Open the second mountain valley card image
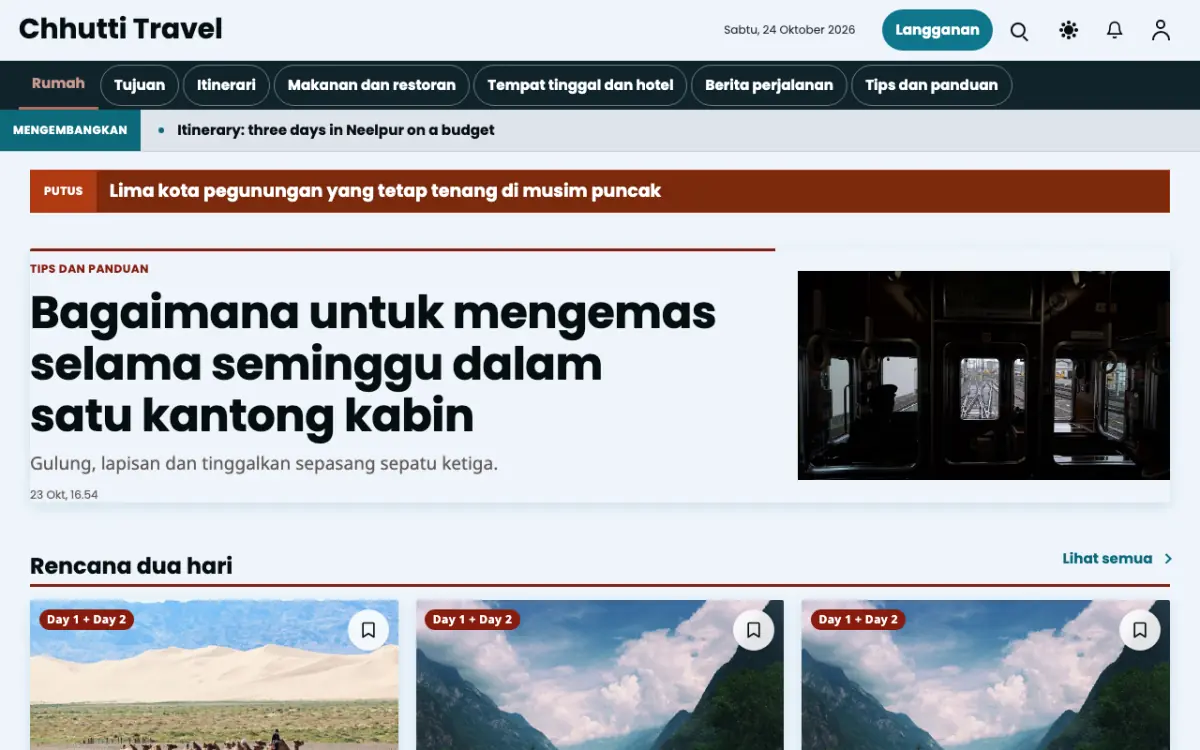This screenshot has height=750, width=1200. pyautogui.click(x=600, y=675)
